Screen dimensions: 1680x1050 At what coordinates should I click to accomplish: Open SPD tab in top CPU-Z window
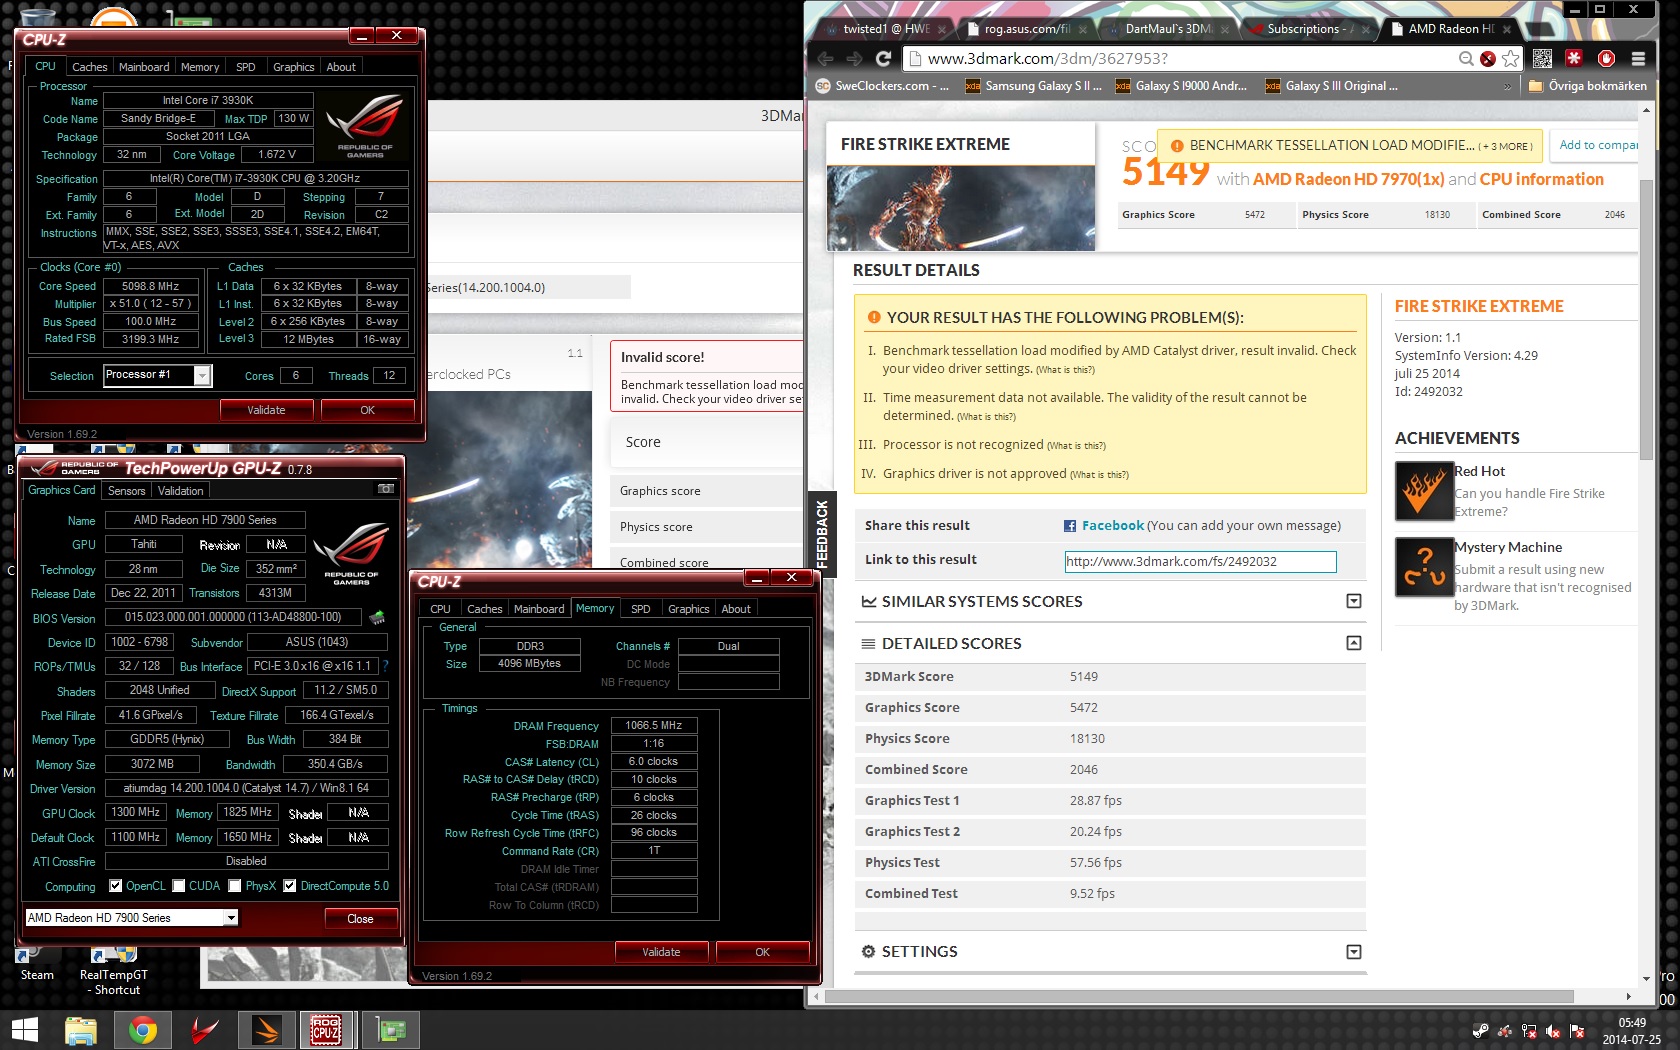246,67
